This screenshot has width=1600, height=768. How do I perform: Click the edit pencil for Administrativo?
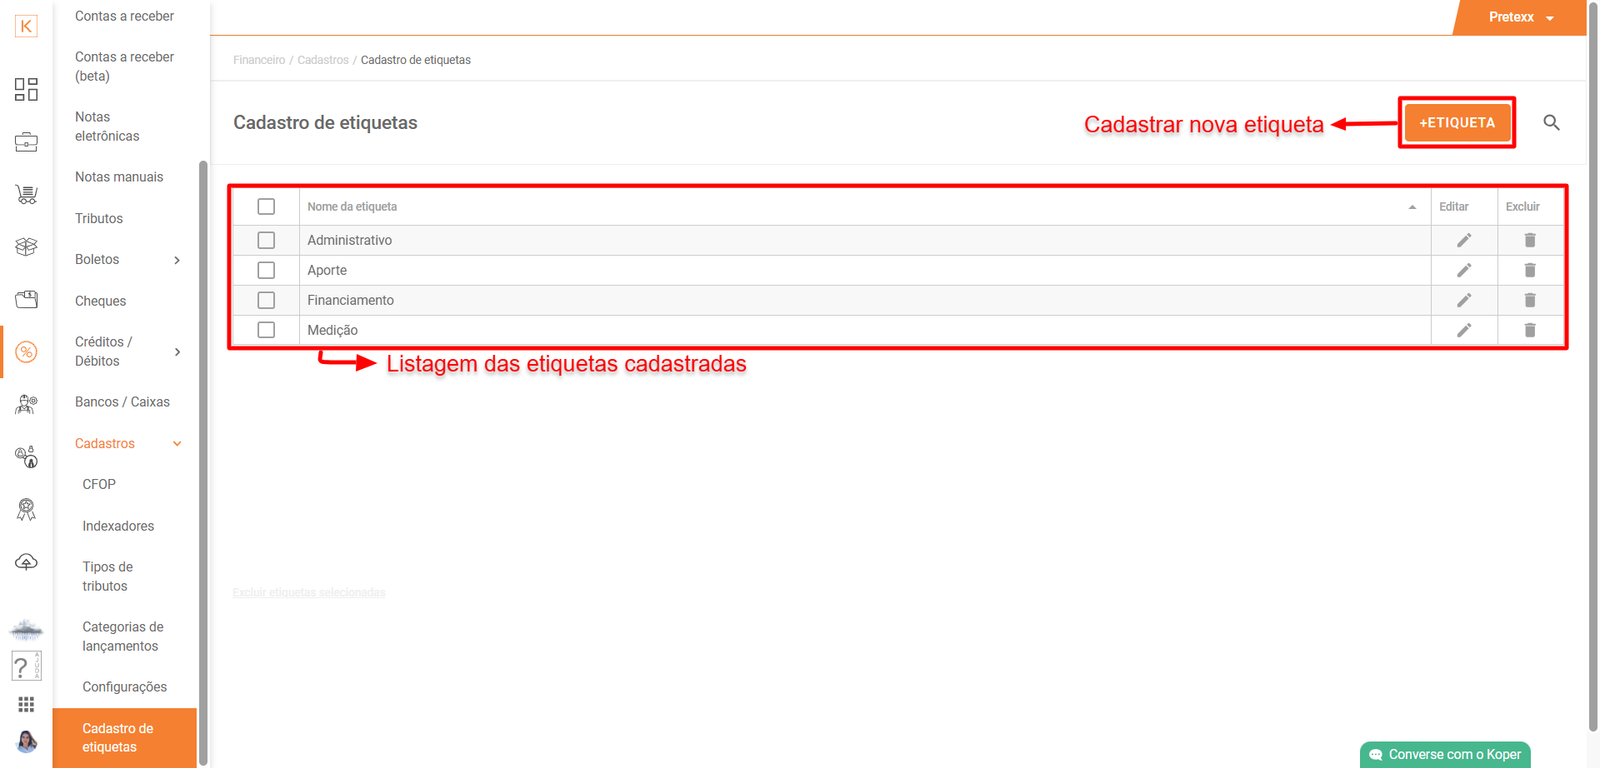[x=1463, y=240]
